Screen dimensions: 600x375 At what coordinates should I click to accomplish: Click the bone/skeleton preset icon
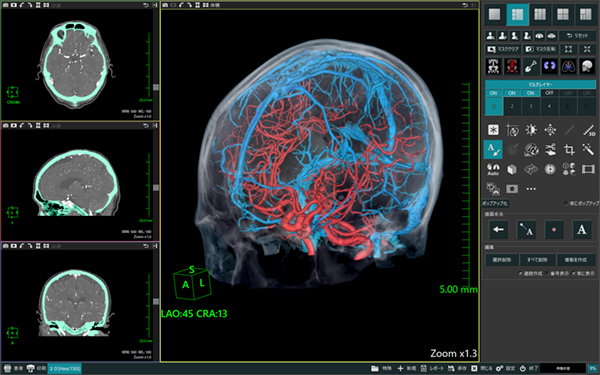[493, 66]
